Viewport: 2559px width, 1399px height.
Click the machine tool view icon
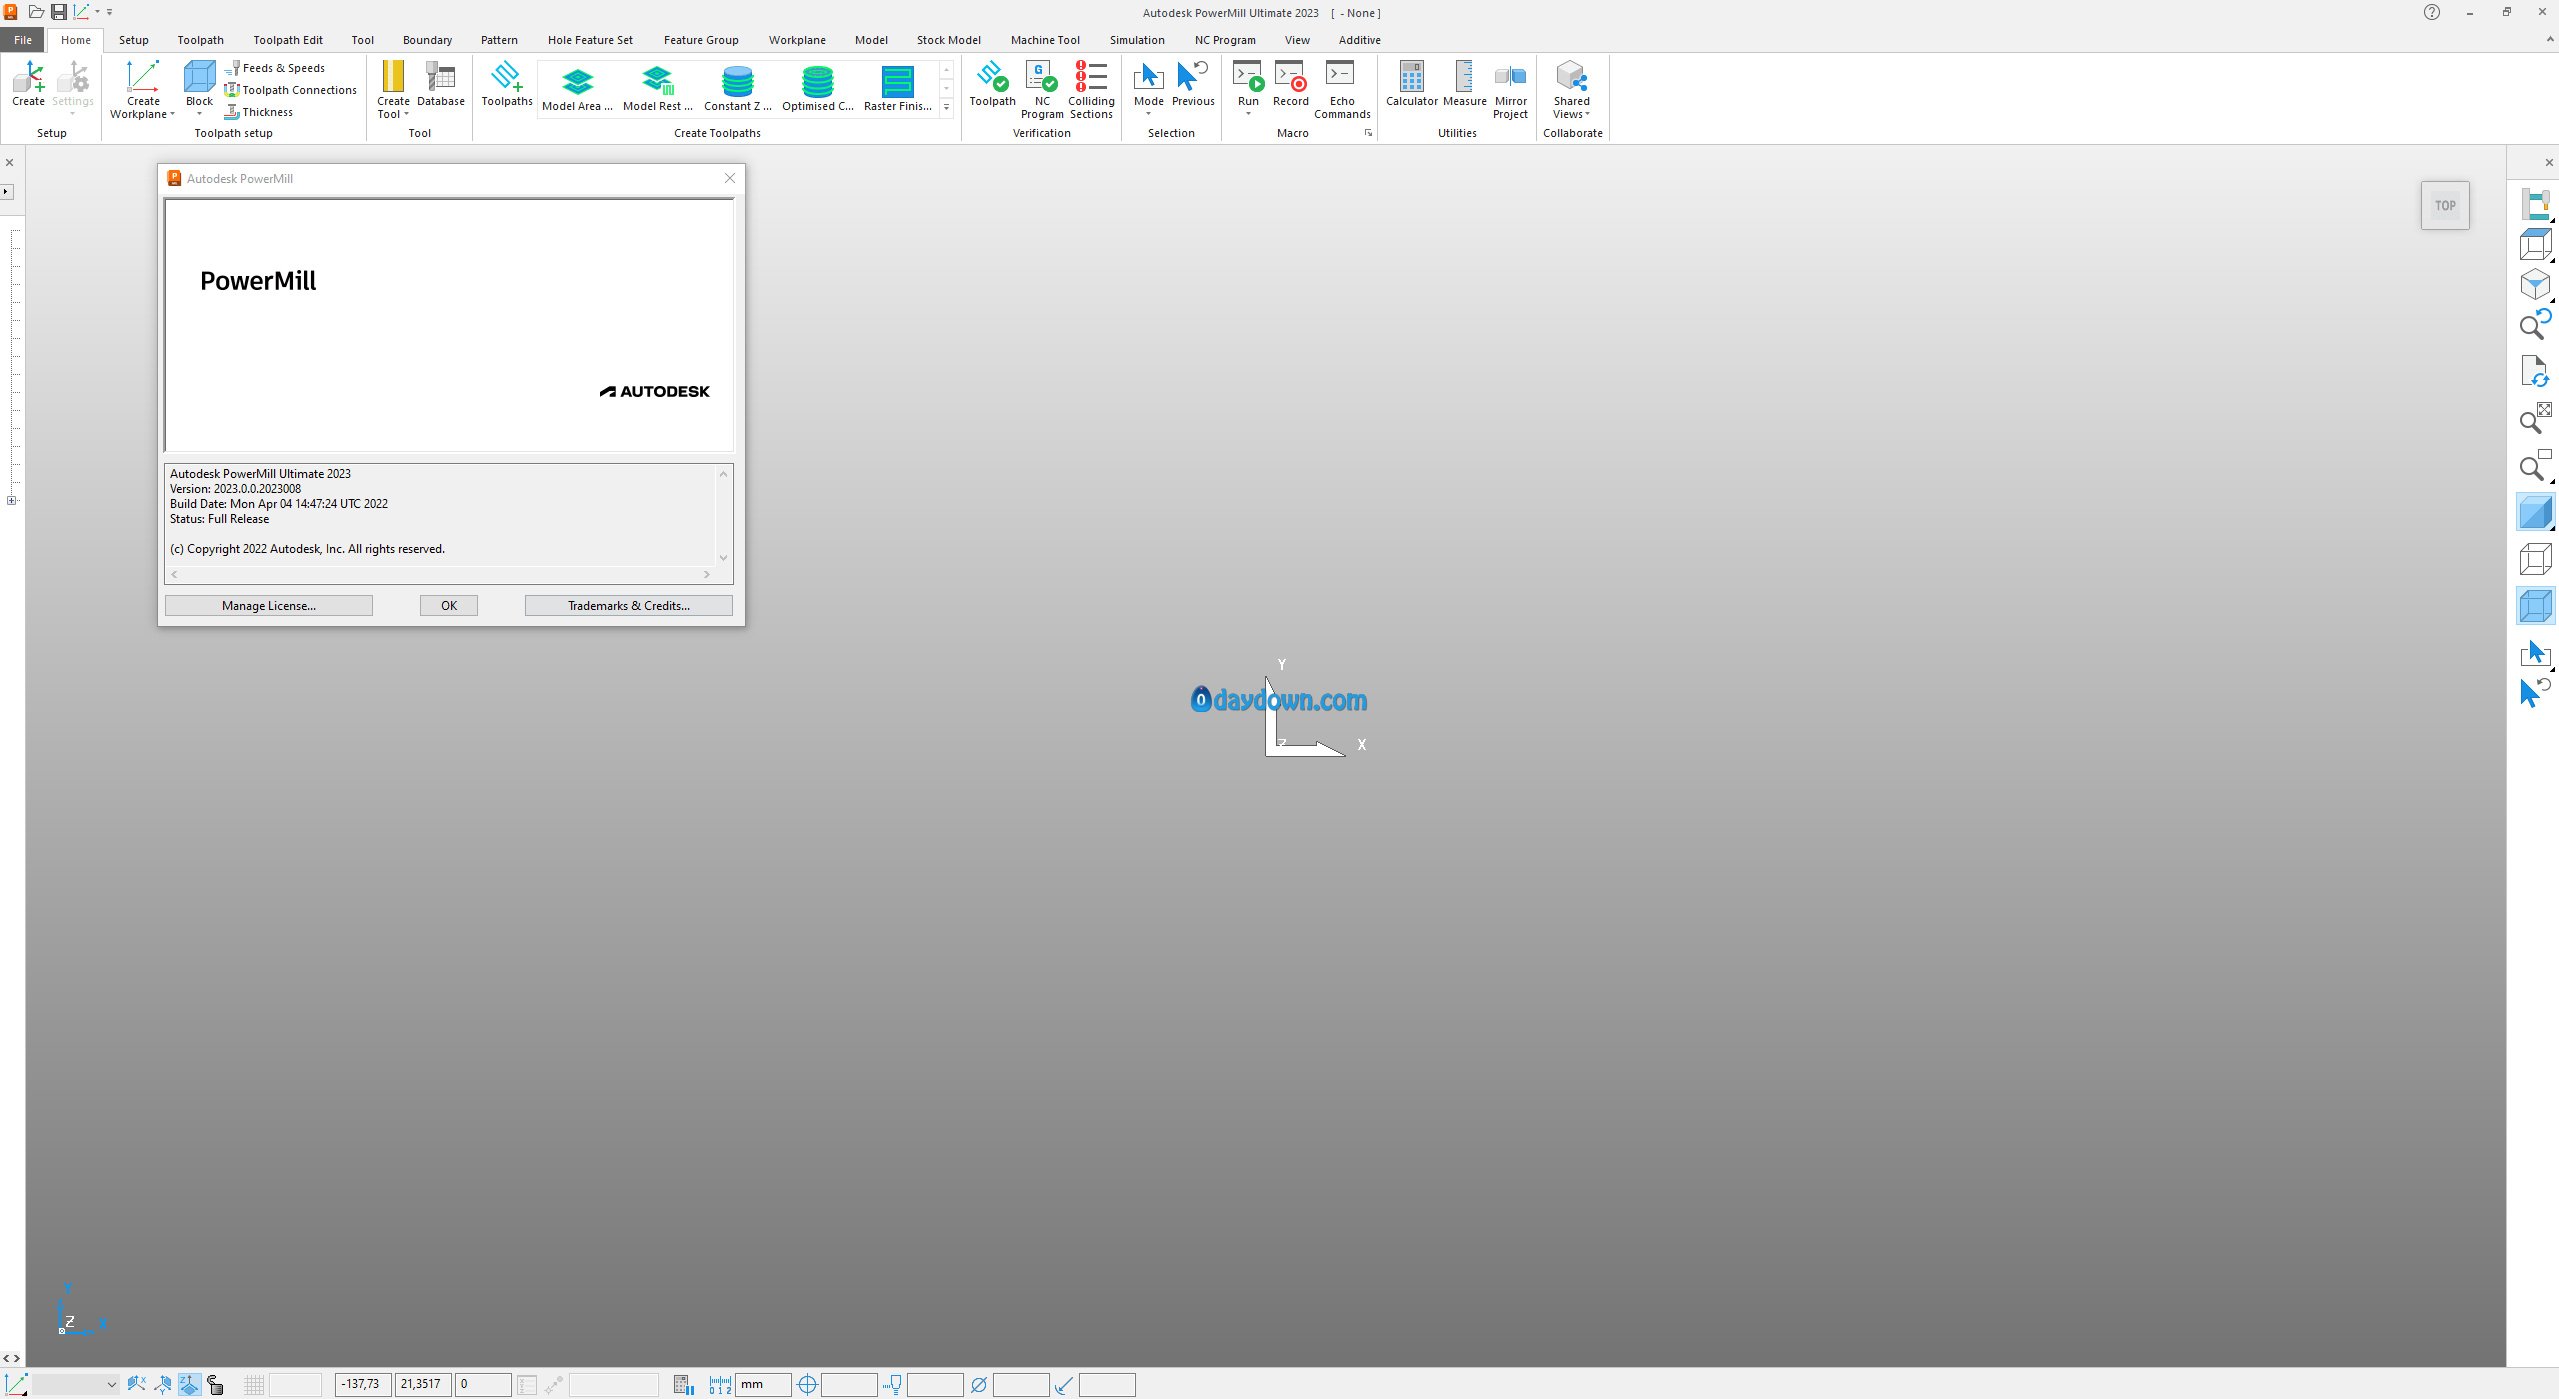pos(2535,204)
